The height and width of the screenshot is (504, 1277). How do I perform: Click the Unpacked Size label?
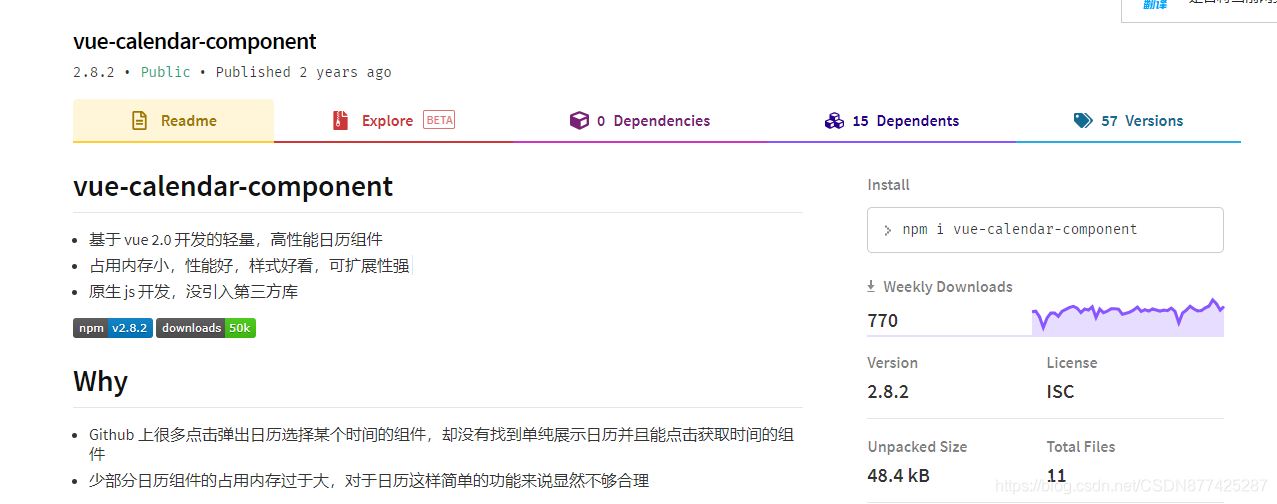pyautogui.click(x=917, y=447)
